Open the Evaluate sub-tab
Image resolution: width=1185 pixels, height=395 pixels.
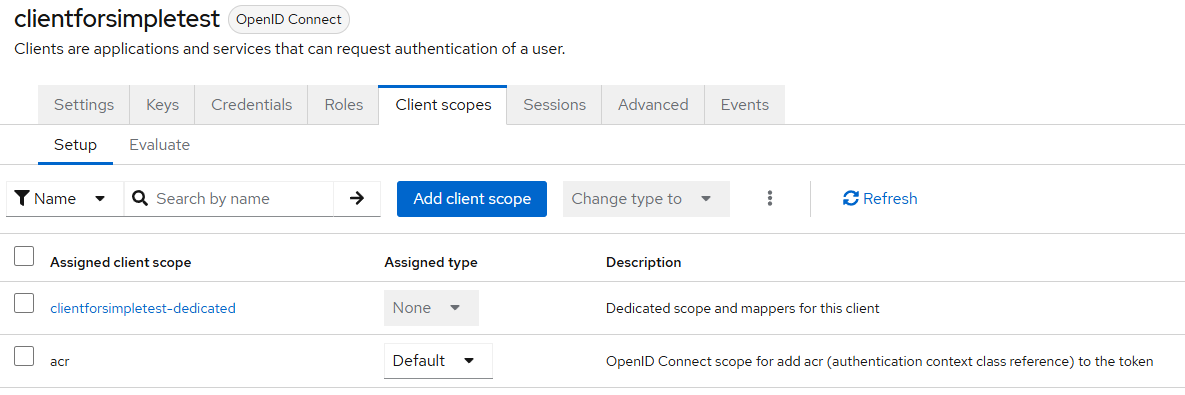159,144
